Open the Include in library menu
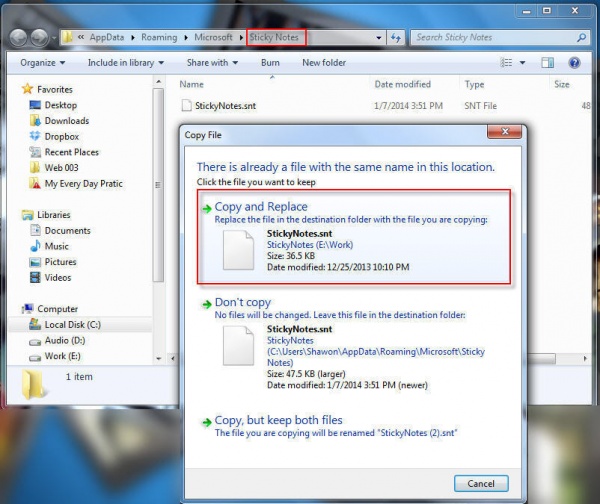Image resolution: width=600 pixels, height=504 pixels. pyautogui.click(x=126, y=63)
